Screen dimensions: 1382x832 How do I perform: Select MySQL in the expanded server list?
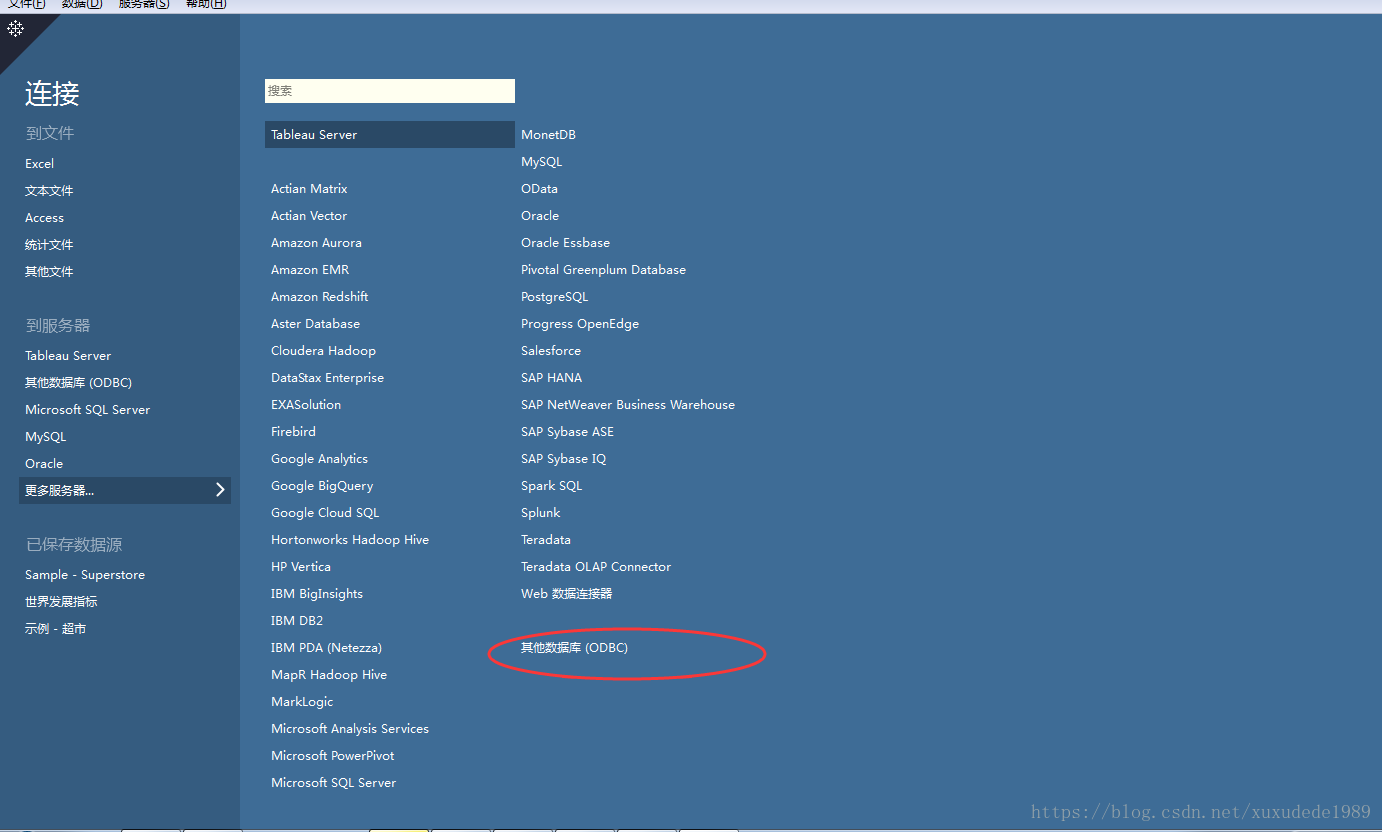click(x=541, y=162)
